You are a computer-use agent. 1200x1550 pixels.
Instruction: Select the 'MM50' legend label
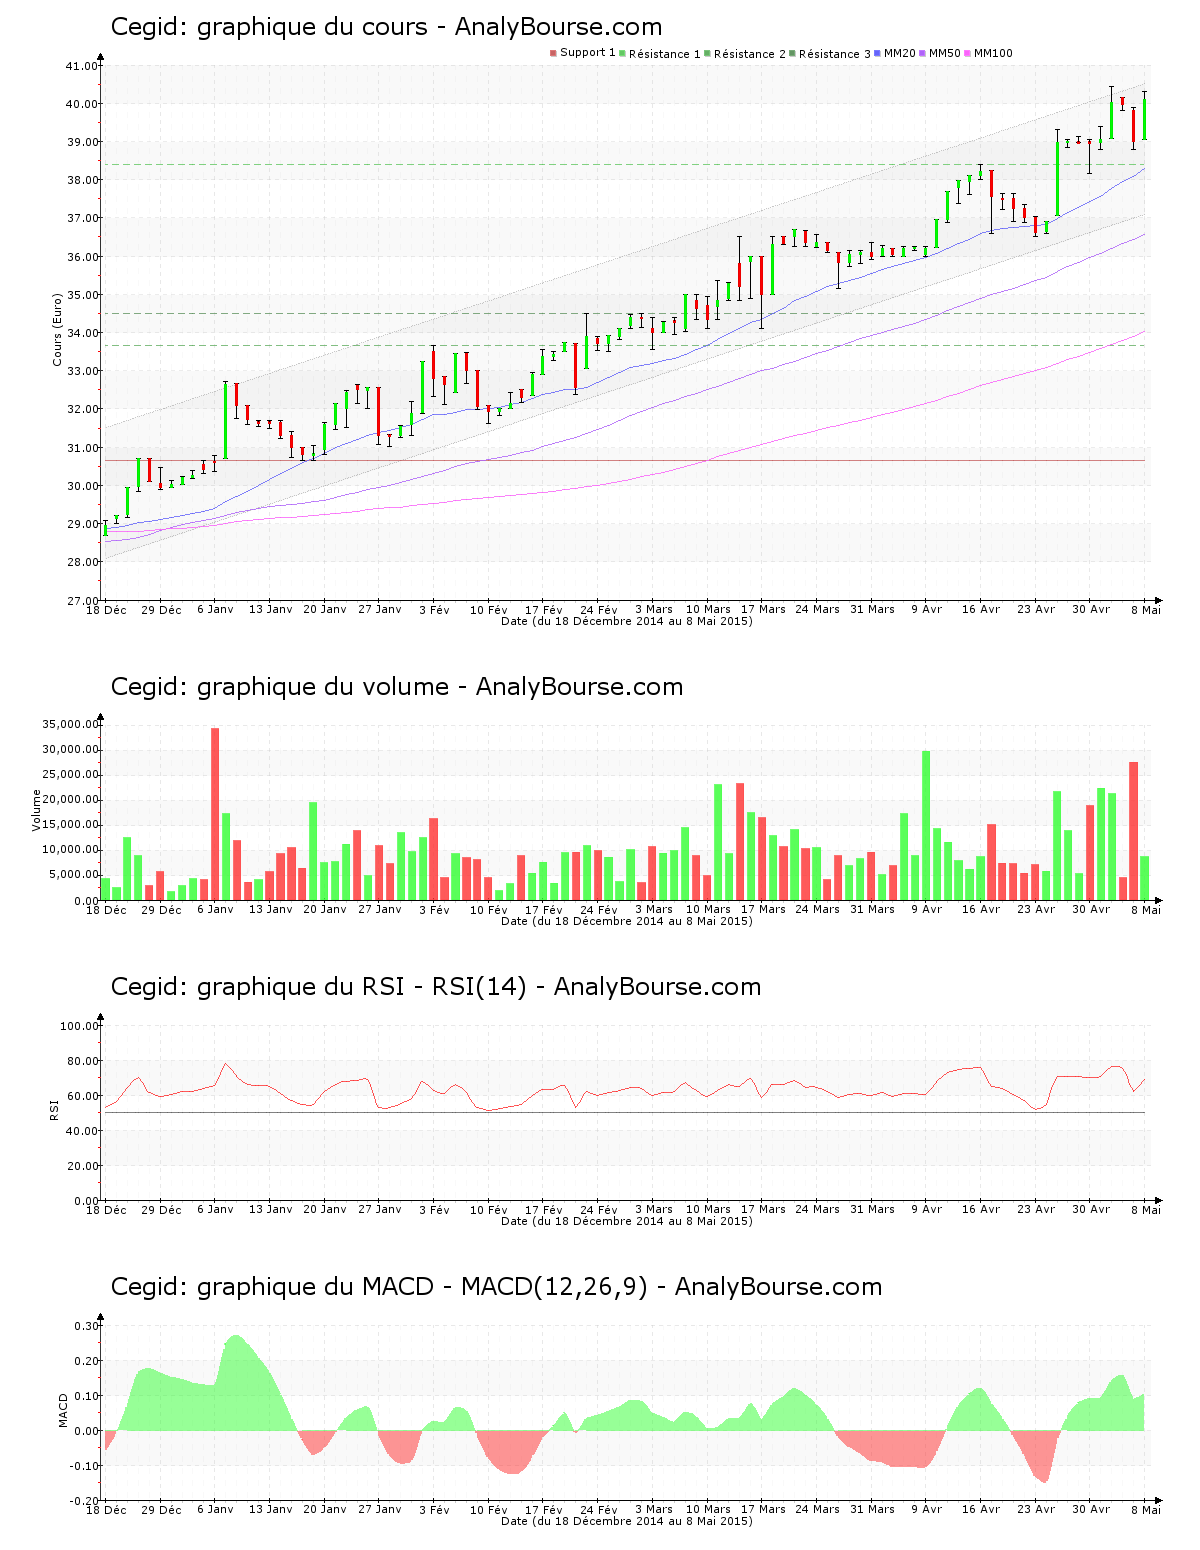click(945, 53)
